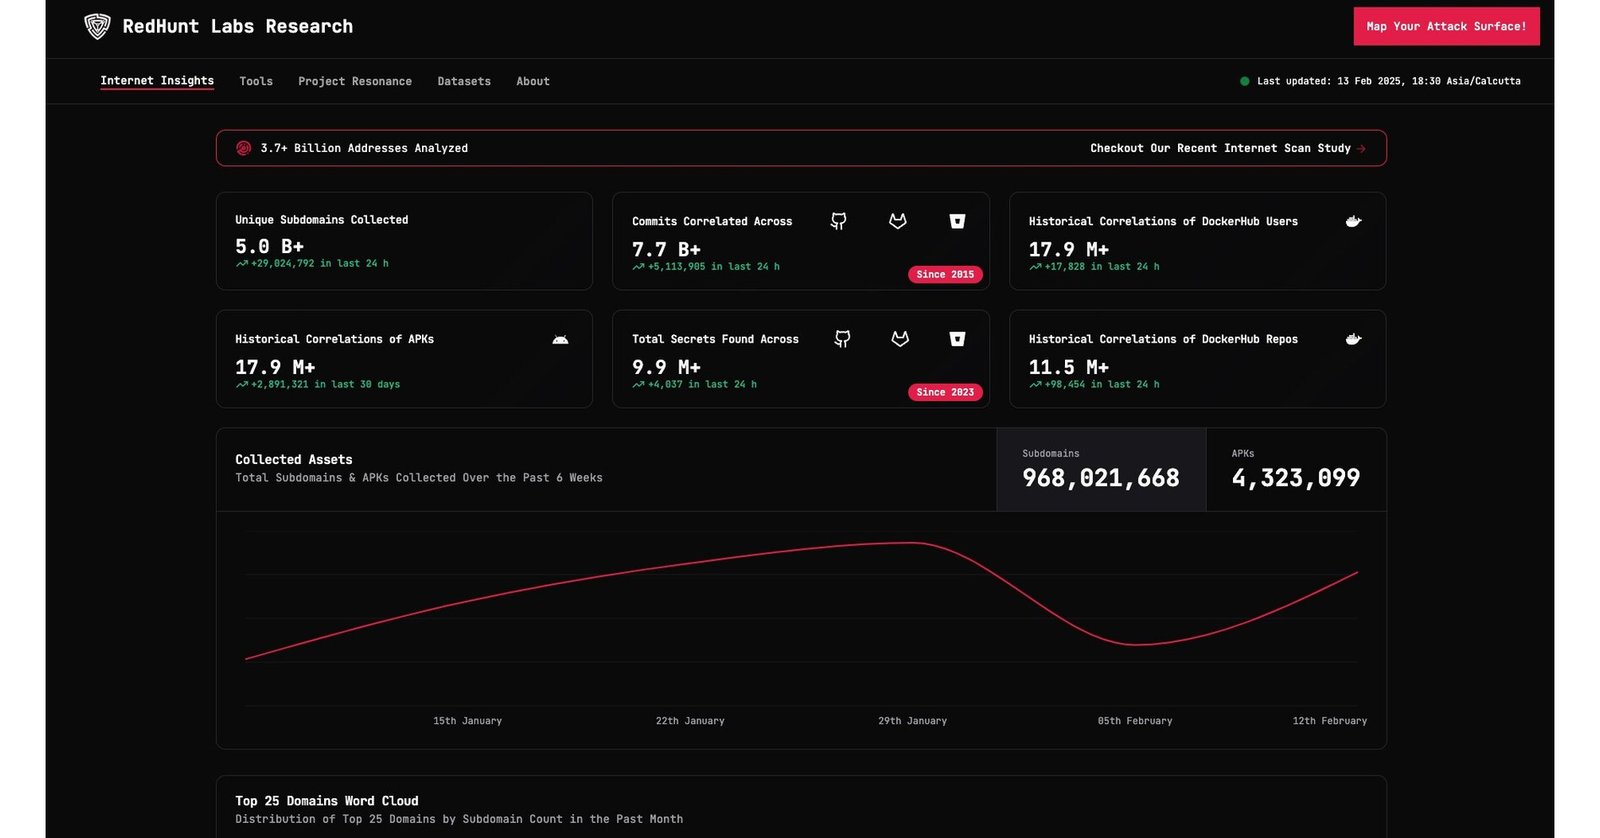Click the Map Your Attack Surface! button
Viewport: 1600px width, 838px height.
(1446, 27)
